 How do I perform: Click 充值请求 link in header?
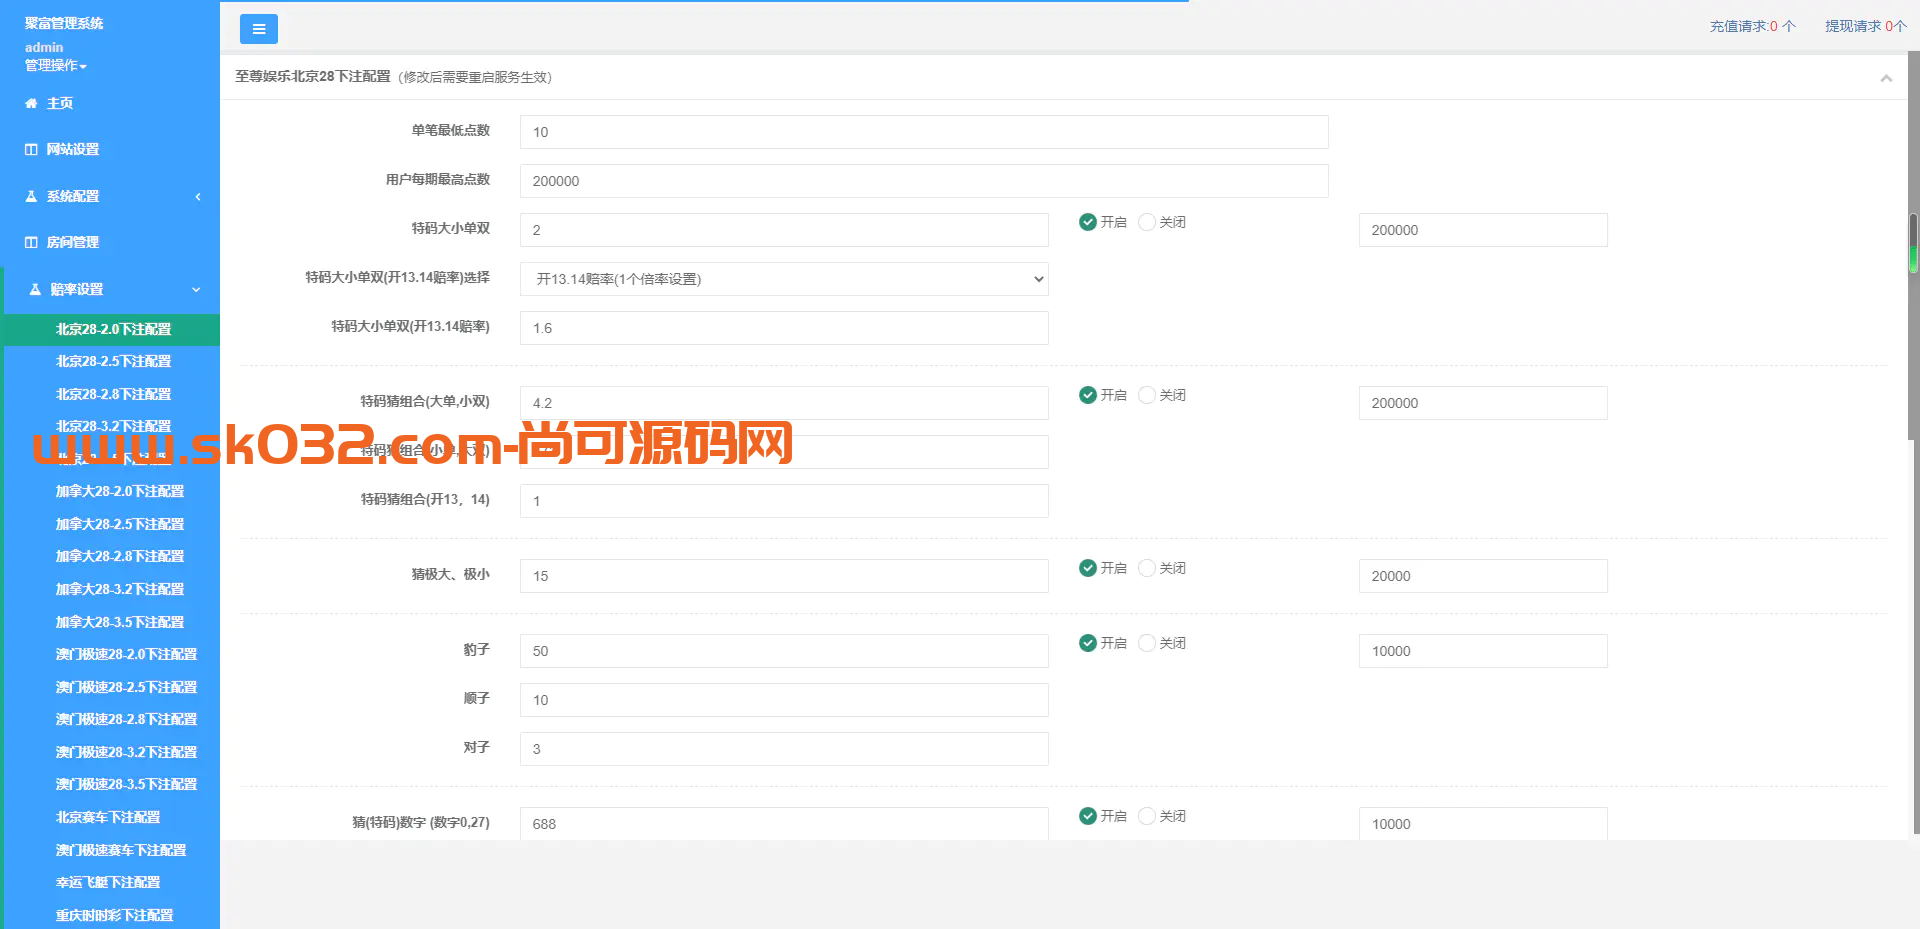1752,26
